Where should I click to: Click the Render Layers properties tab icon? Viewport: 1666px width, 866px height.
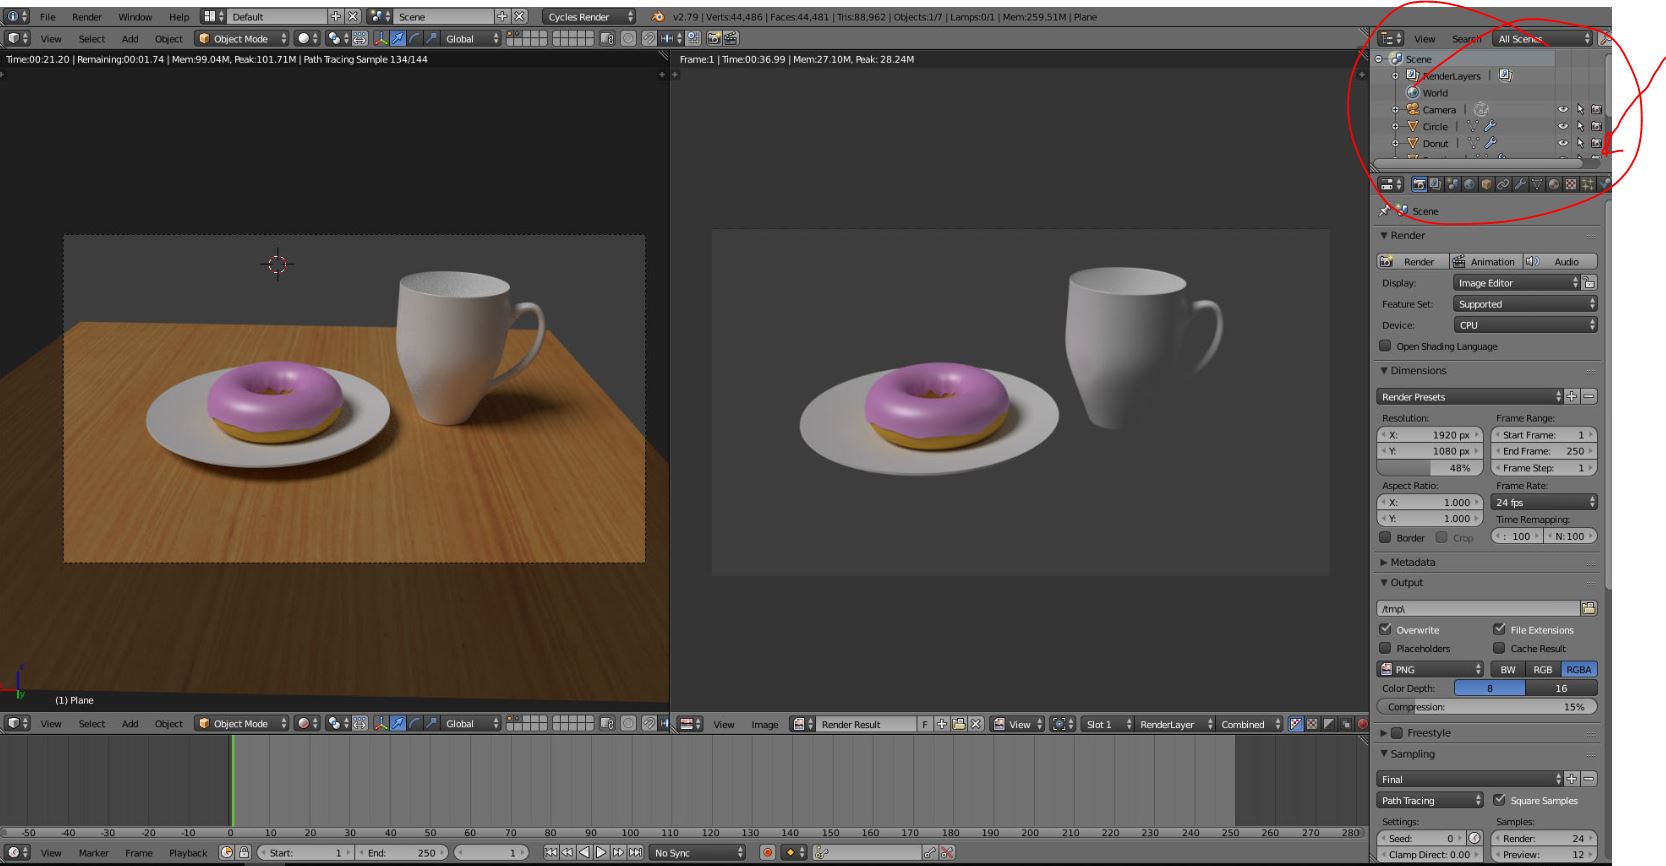pos(1435,185)
